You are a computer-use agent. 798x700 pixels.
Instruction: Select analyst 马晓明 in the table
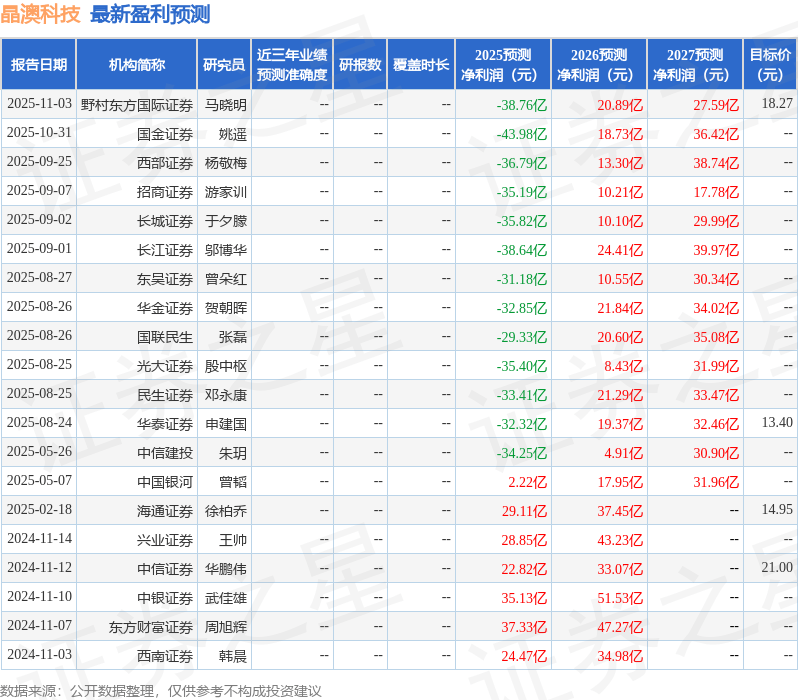(x=225, y=105)
